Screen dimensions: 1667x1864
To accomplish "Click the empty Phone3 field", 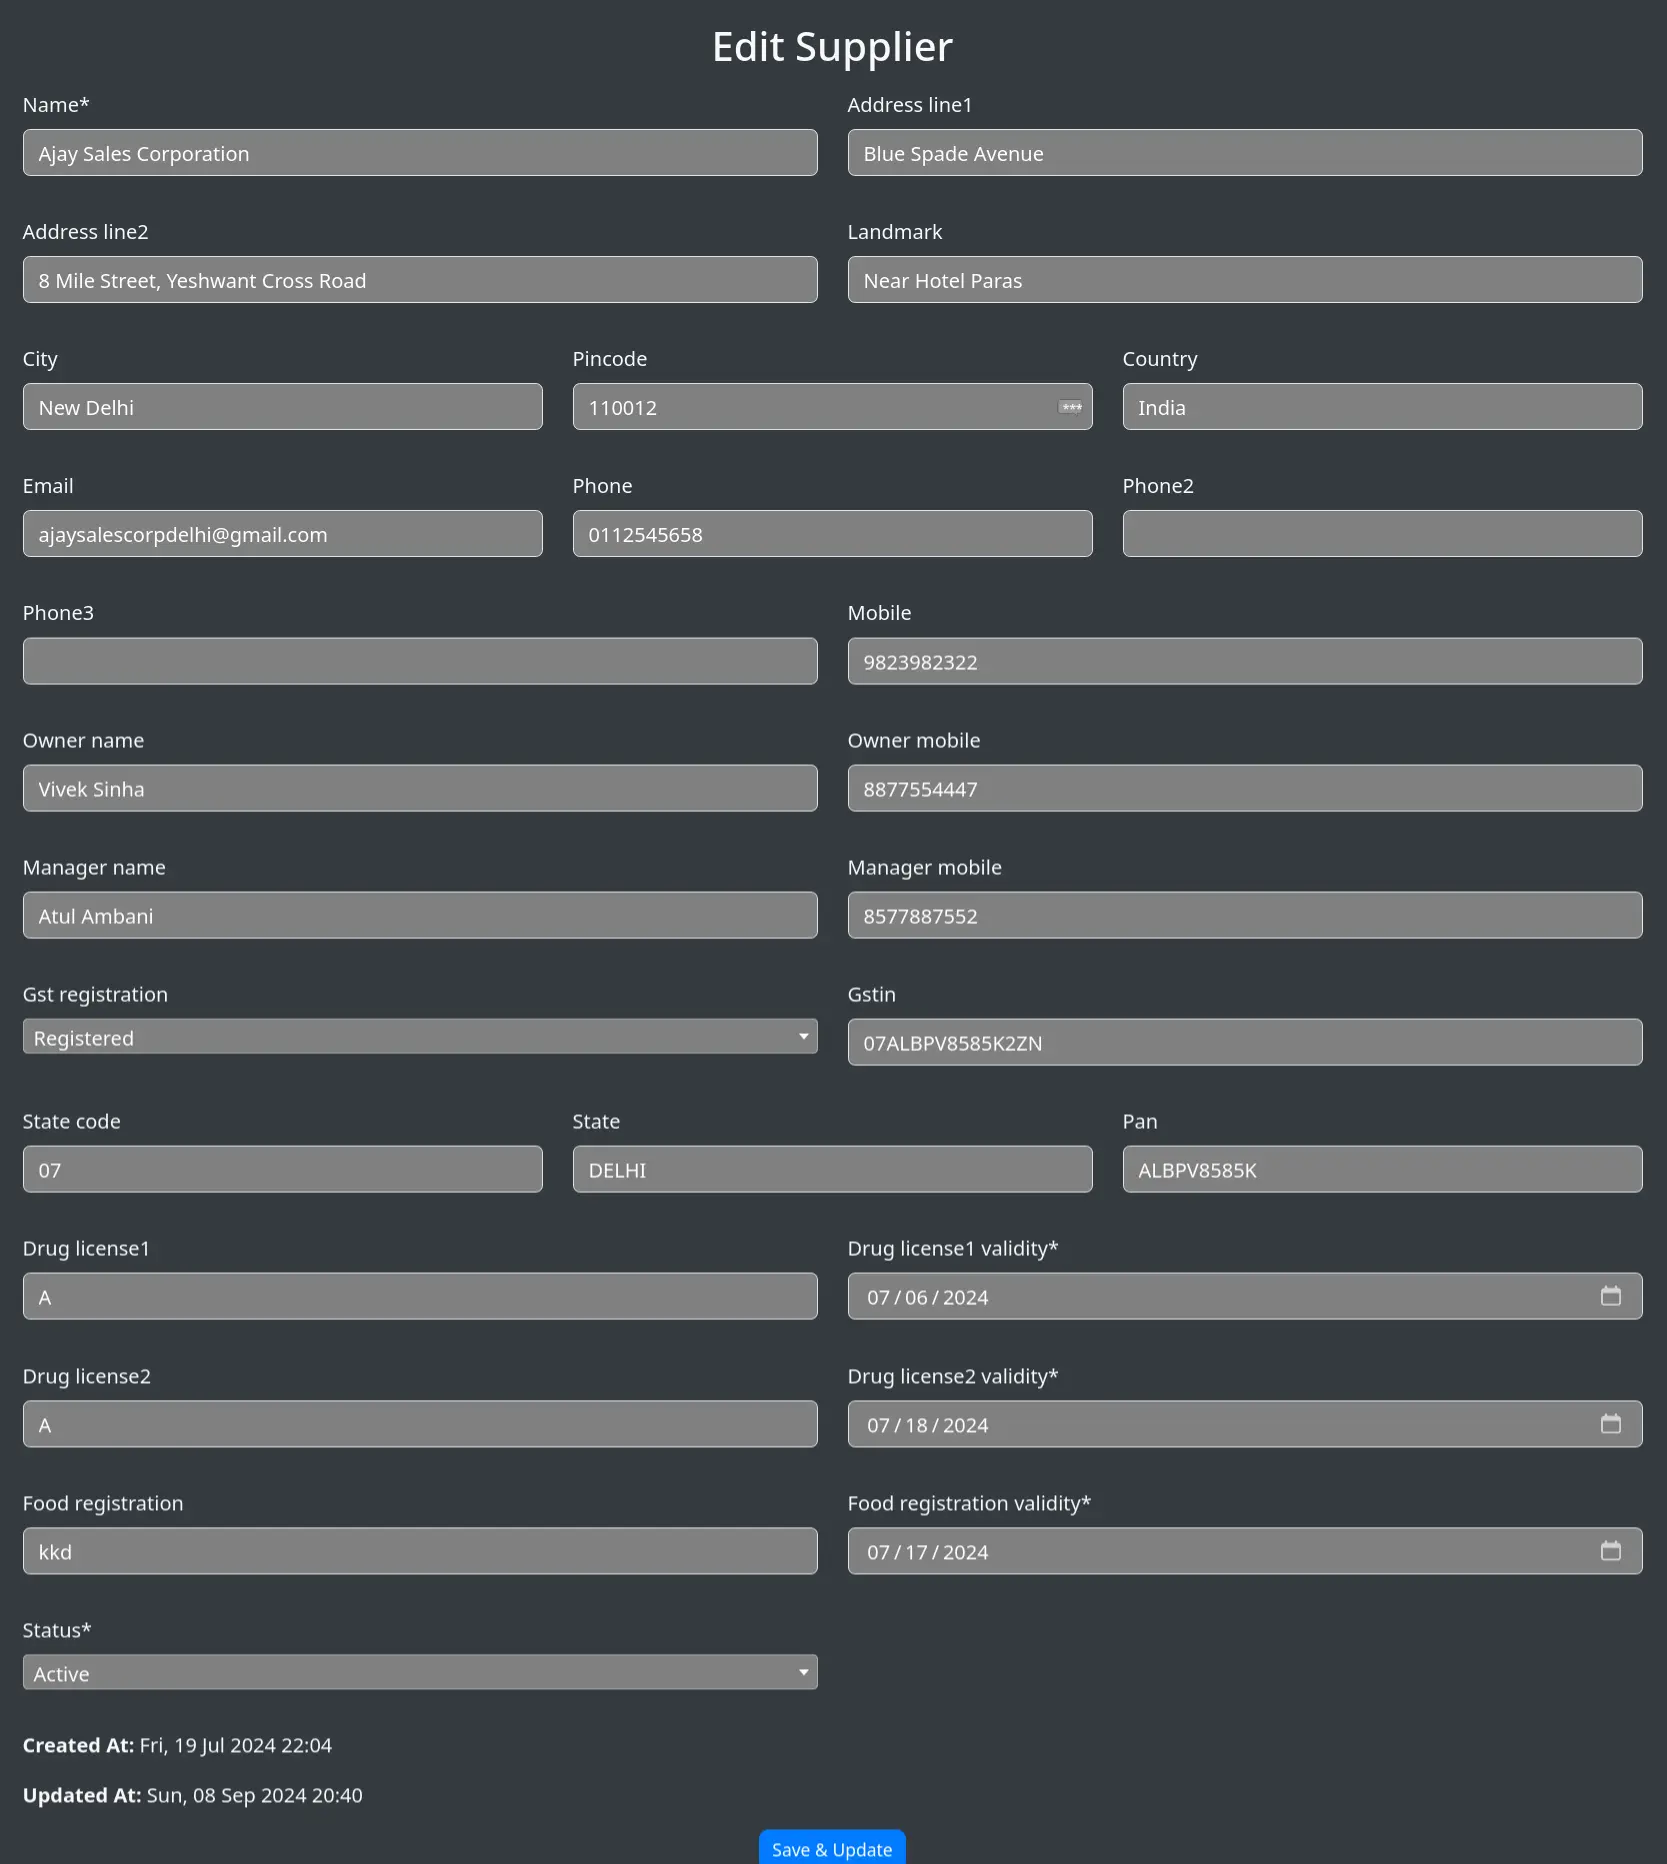I will pyautogui.click(x=420, y=661).
